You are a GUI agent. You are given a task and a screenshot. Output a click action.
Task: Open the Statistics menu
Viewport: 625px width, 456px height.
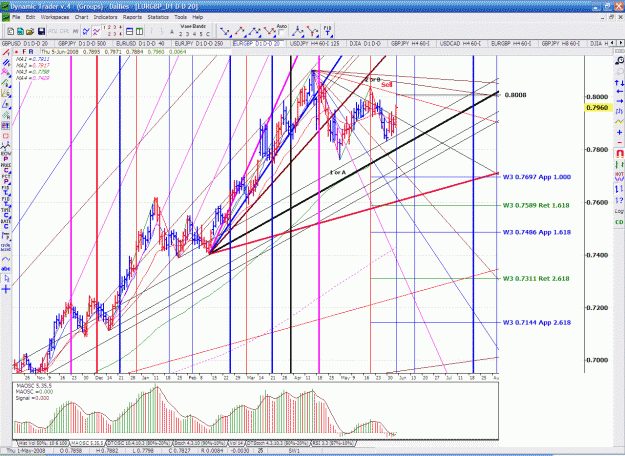pyautogui.click(x=158, y=17)
